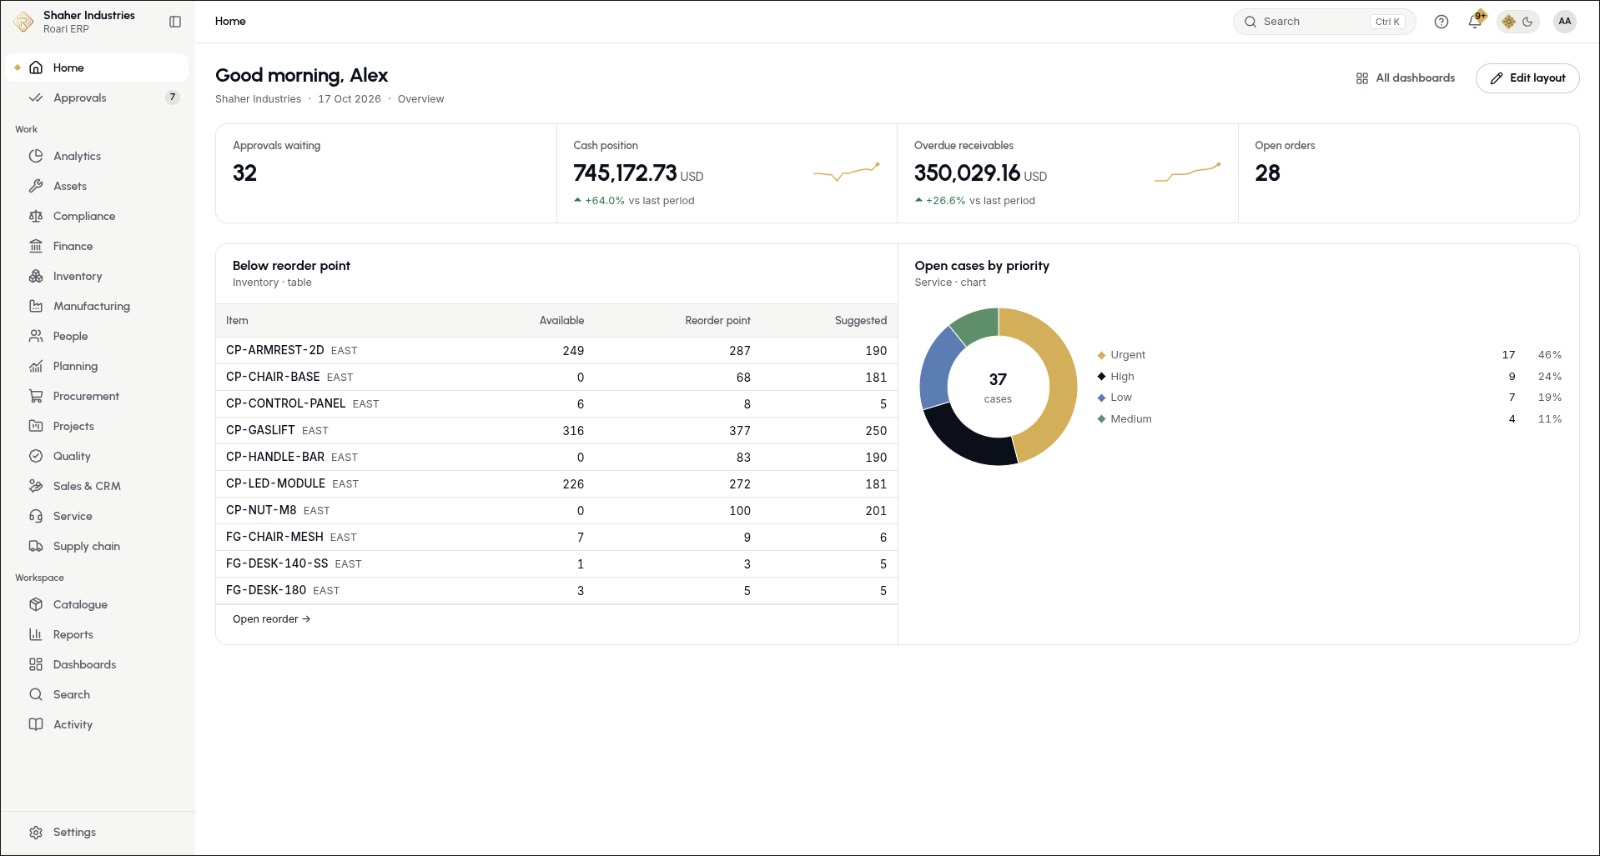Follow the Open reorder link
The height and width of the screenshot is (856, 1600).
tap(271, 619)
